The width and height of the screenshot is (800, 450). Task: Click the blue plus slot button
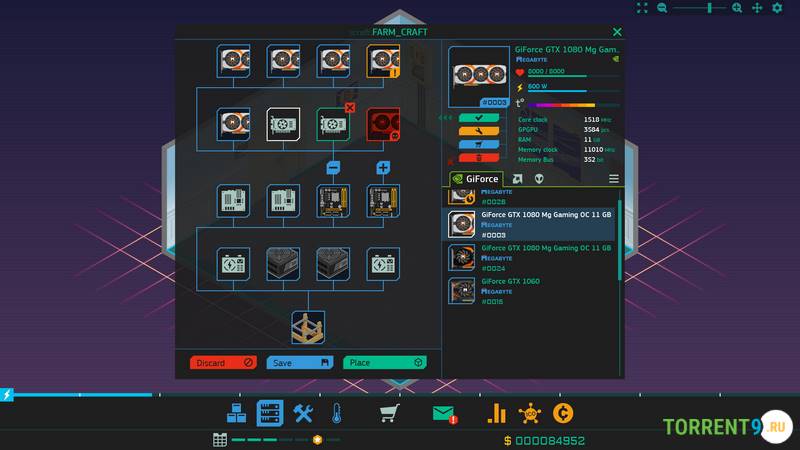coord(383,168)
